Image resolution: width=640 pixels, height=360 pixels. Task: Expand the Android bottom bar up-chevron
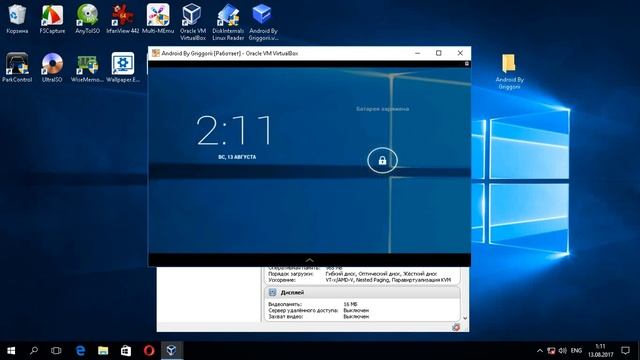pos(309,260)
